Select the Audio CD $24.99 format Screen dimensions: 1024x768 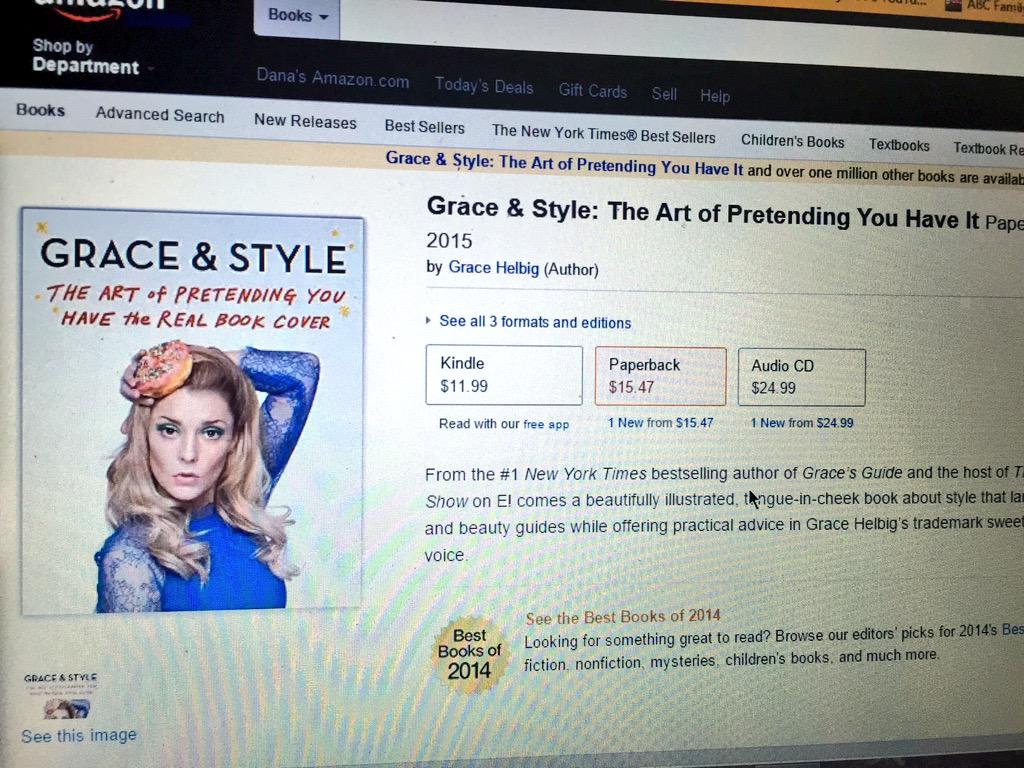click(801, 377)
